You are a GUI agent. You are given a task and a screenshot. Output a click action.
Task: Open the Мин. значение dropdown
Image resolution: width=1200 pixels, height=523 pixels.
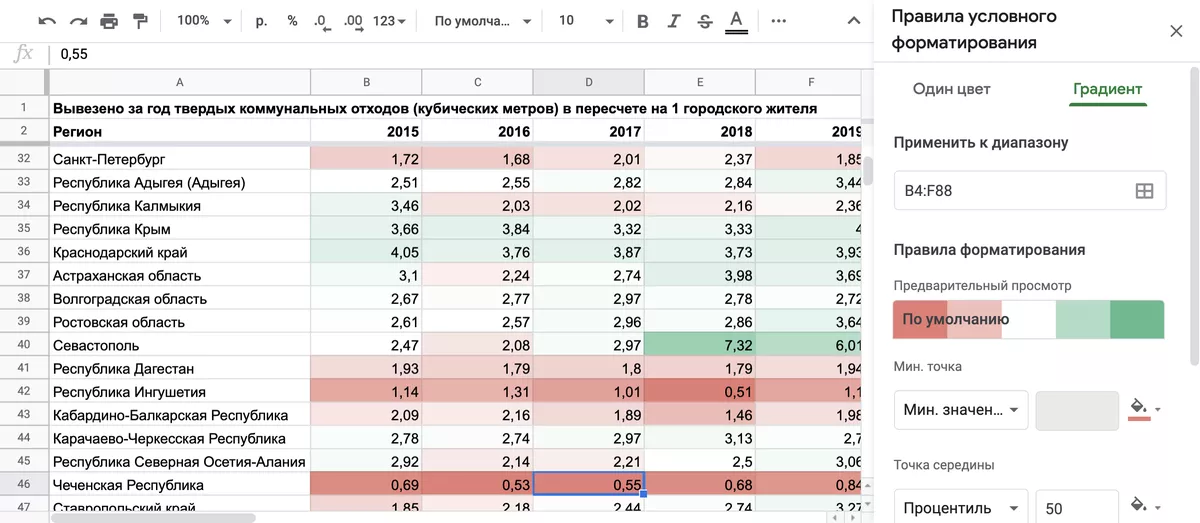pyautogui.click(x=961, y=409)
